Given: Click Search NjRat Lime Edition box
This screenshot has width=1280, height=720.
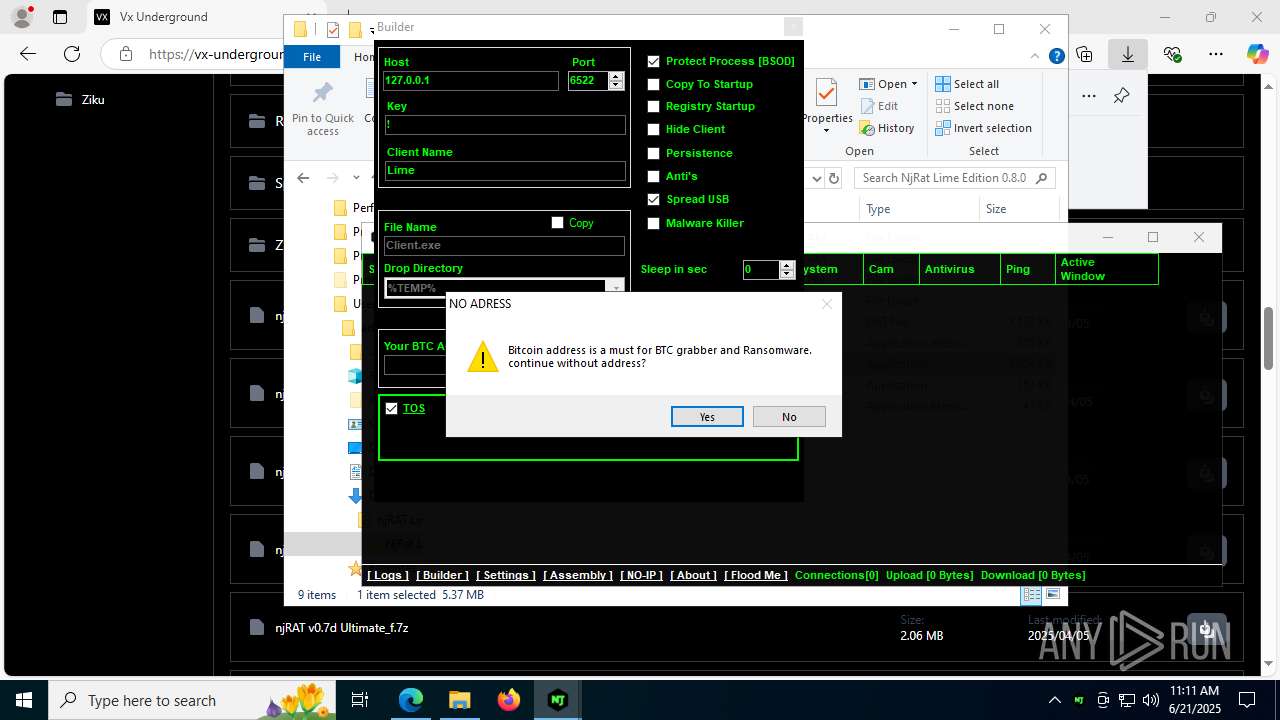Looking at the screenshot, I should [955, 178].
